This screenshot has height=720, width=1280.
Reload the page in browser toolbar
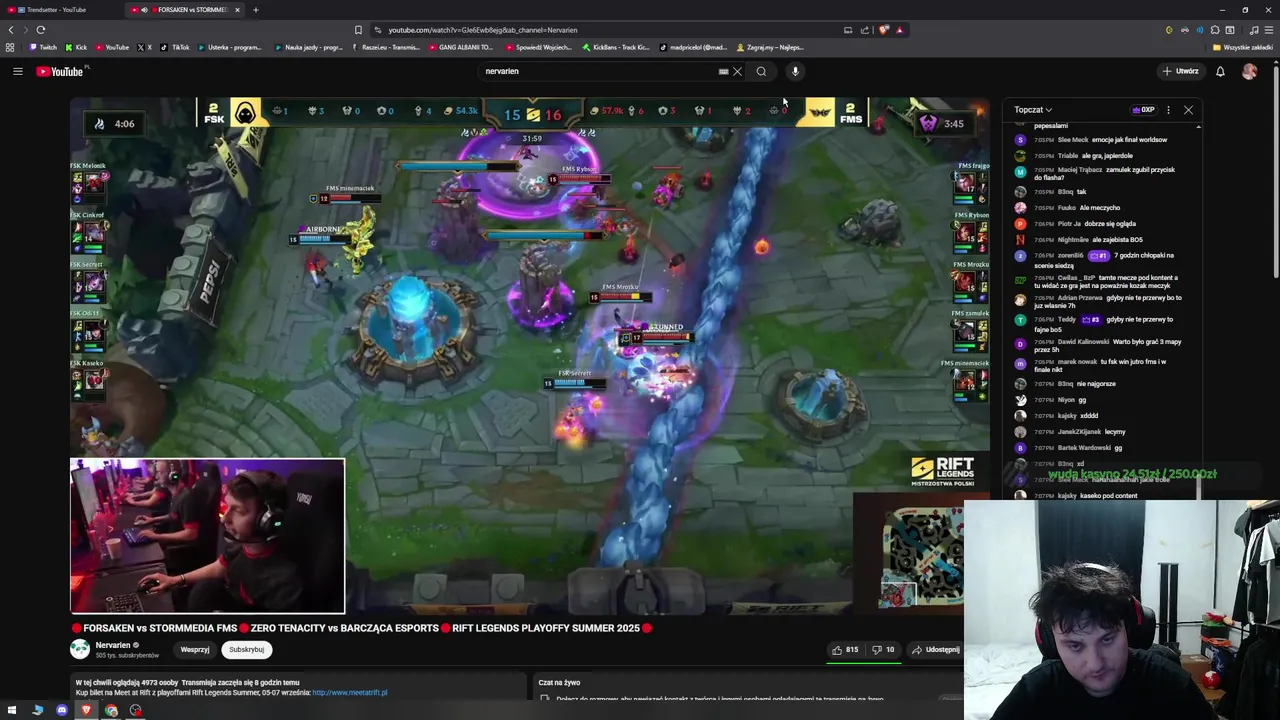pos(40,30)
